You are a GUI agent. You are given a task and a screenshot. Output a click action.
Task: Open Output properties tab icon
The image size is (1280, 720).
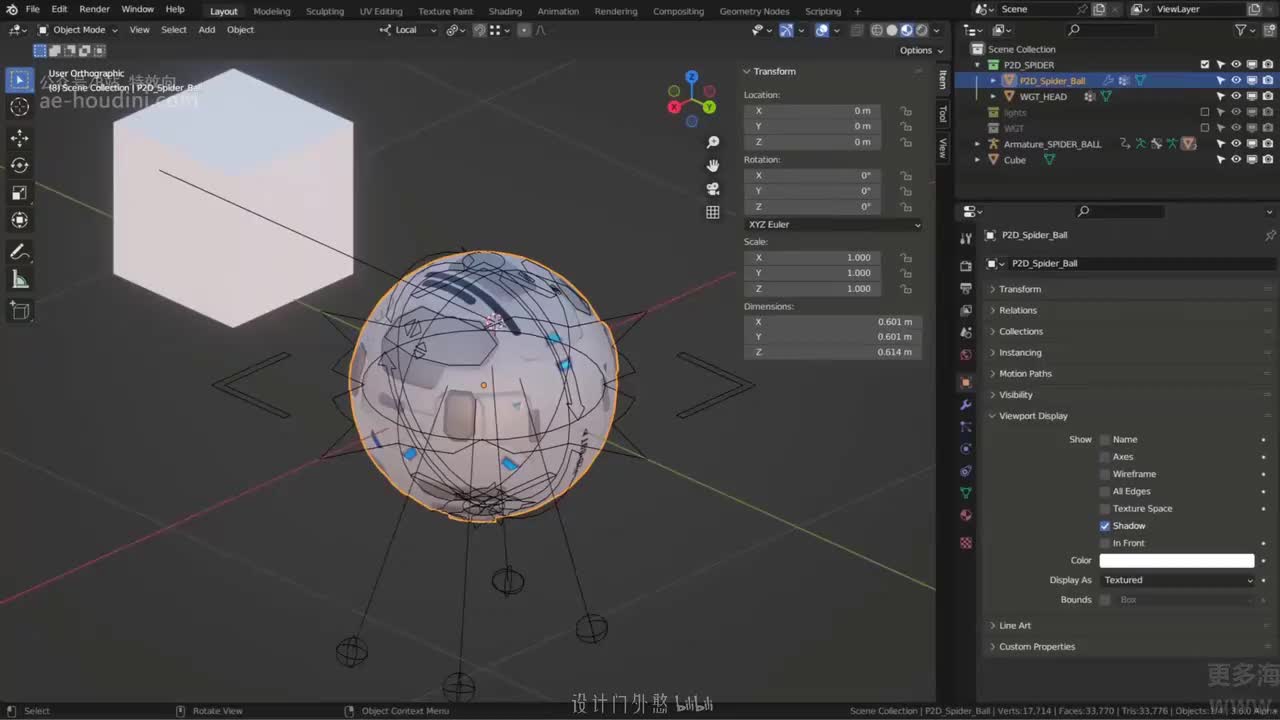coord(966,288)
